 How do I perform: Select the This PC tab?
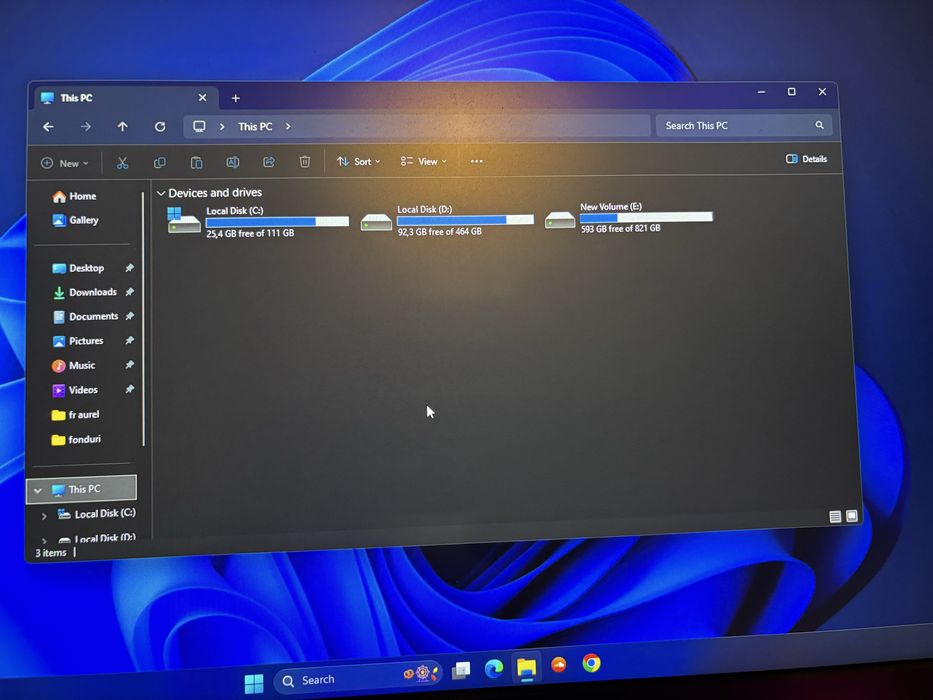pyautogui.click(x=123, y=98)
